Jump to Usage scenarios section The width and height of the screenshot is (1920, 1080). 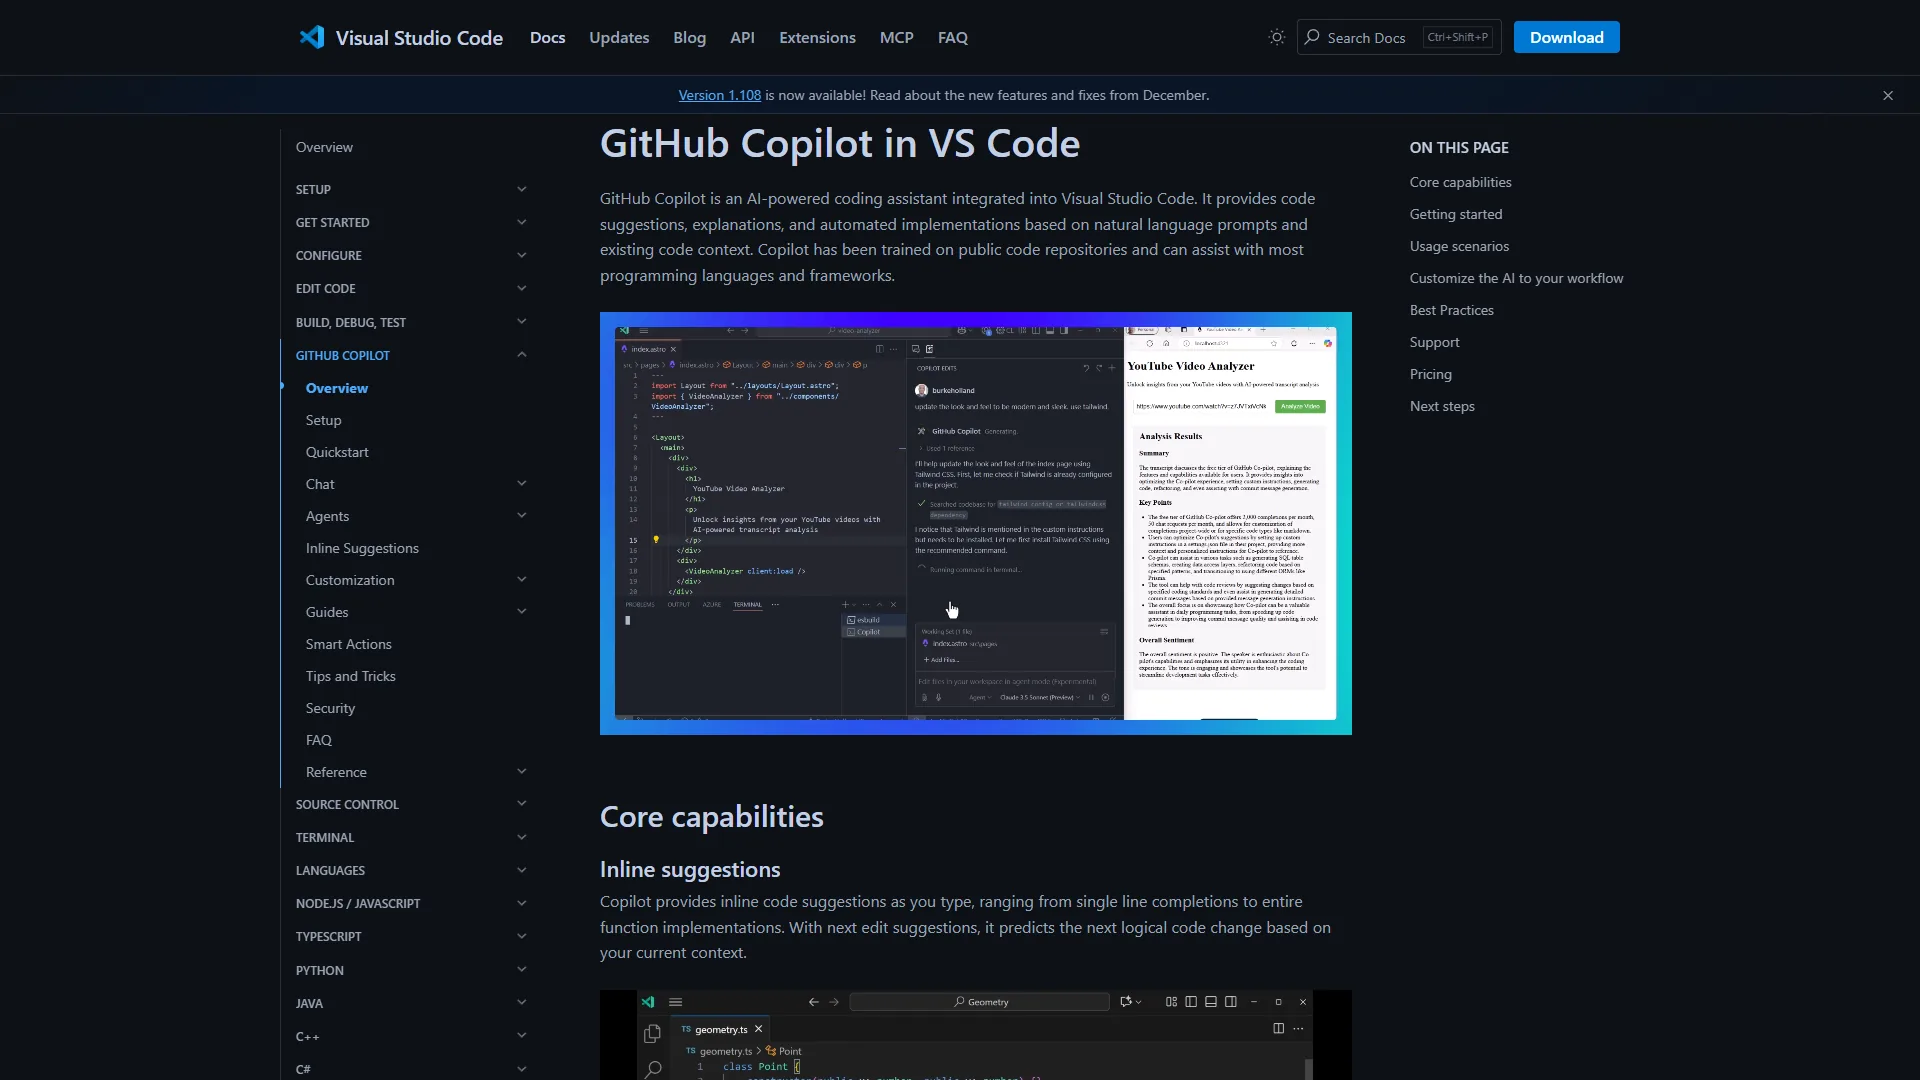click(x=1459, y=246)
